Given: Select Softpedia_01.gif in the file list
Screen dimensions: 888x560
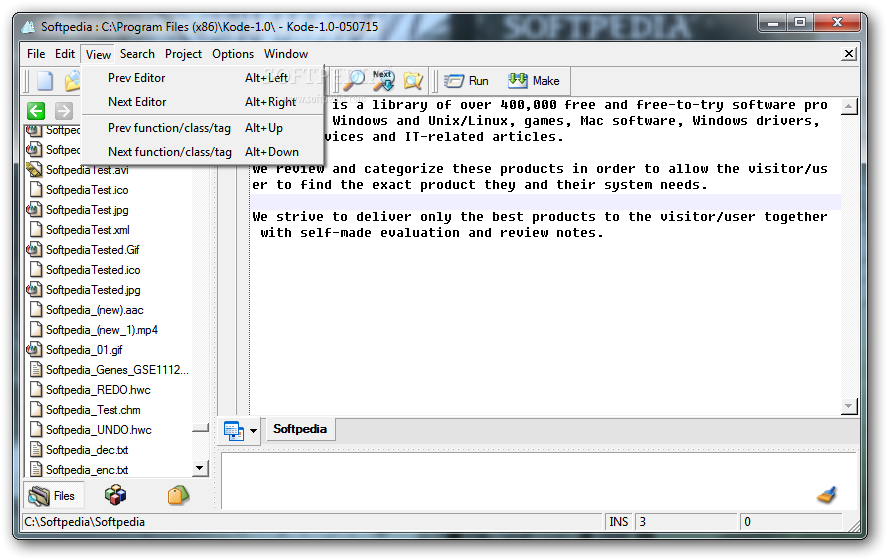Looking at the screenshot, I should 84,350.
